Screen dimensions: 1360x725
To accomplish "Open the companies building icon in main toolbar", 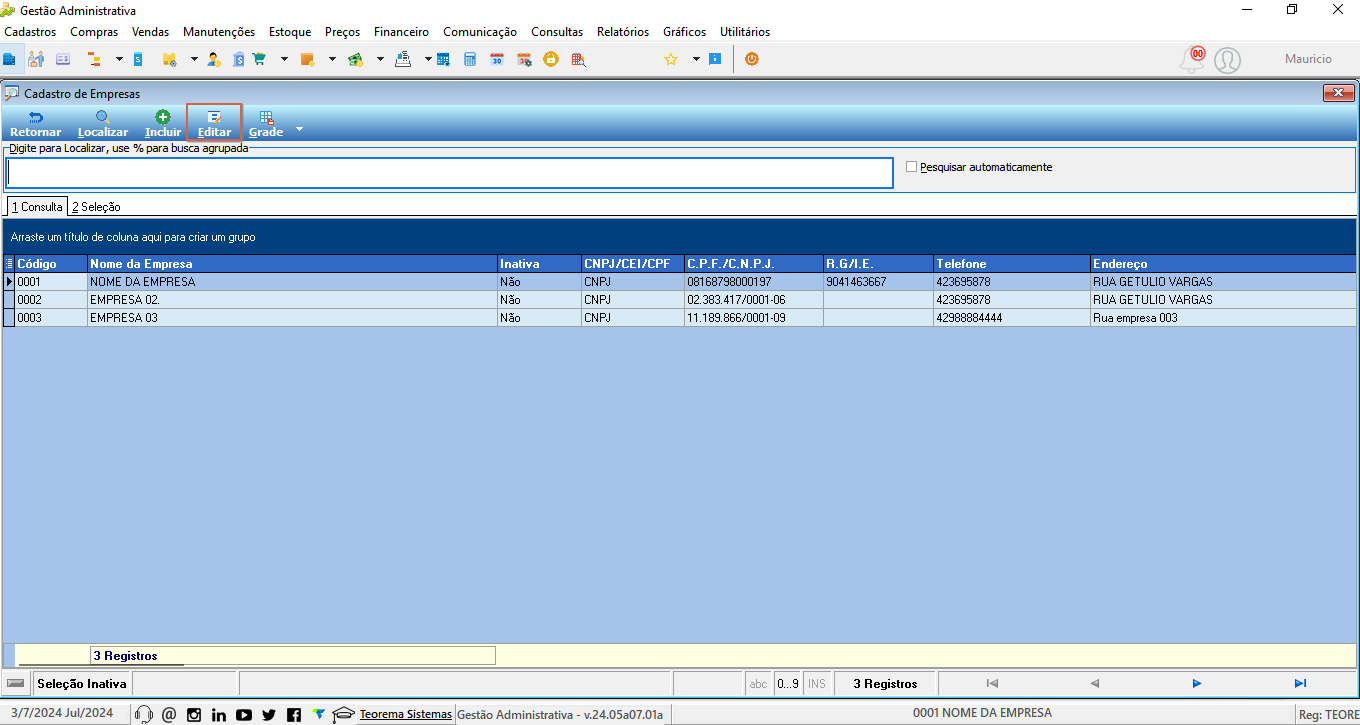I will 9,60.
